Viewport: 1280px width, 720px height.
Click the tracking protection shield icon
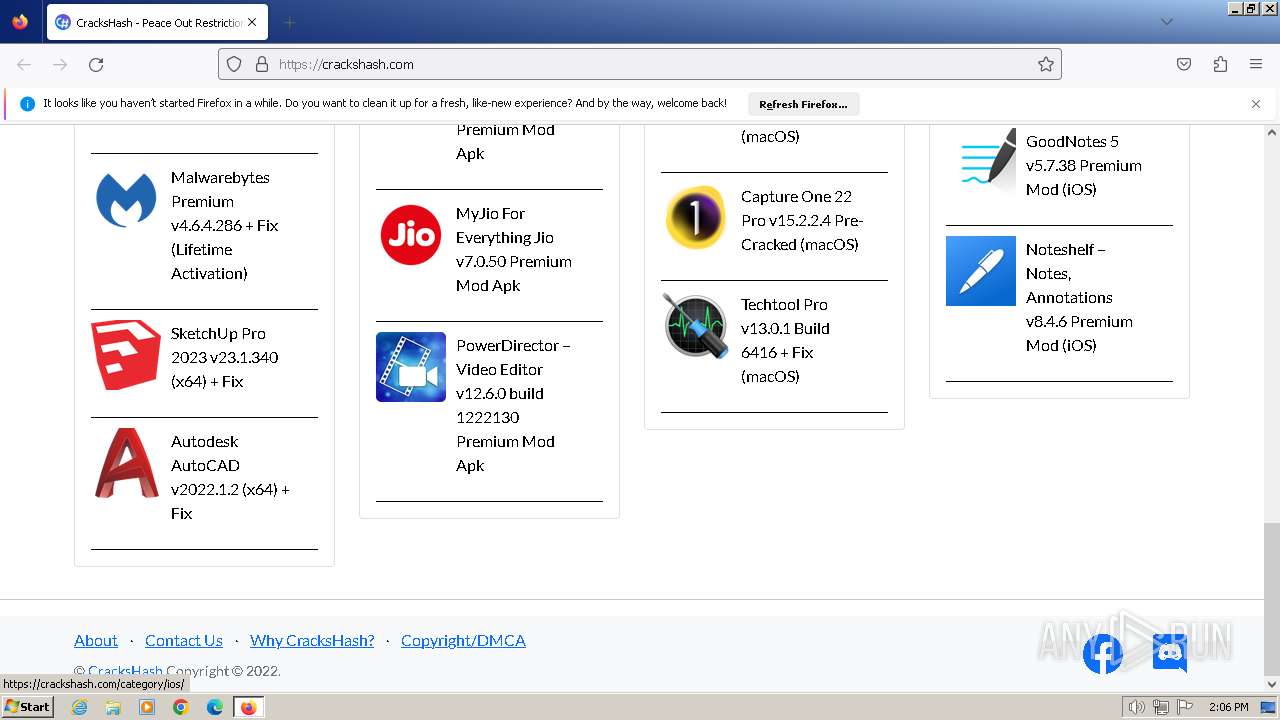pyautogui.click(x=234, y=64)
